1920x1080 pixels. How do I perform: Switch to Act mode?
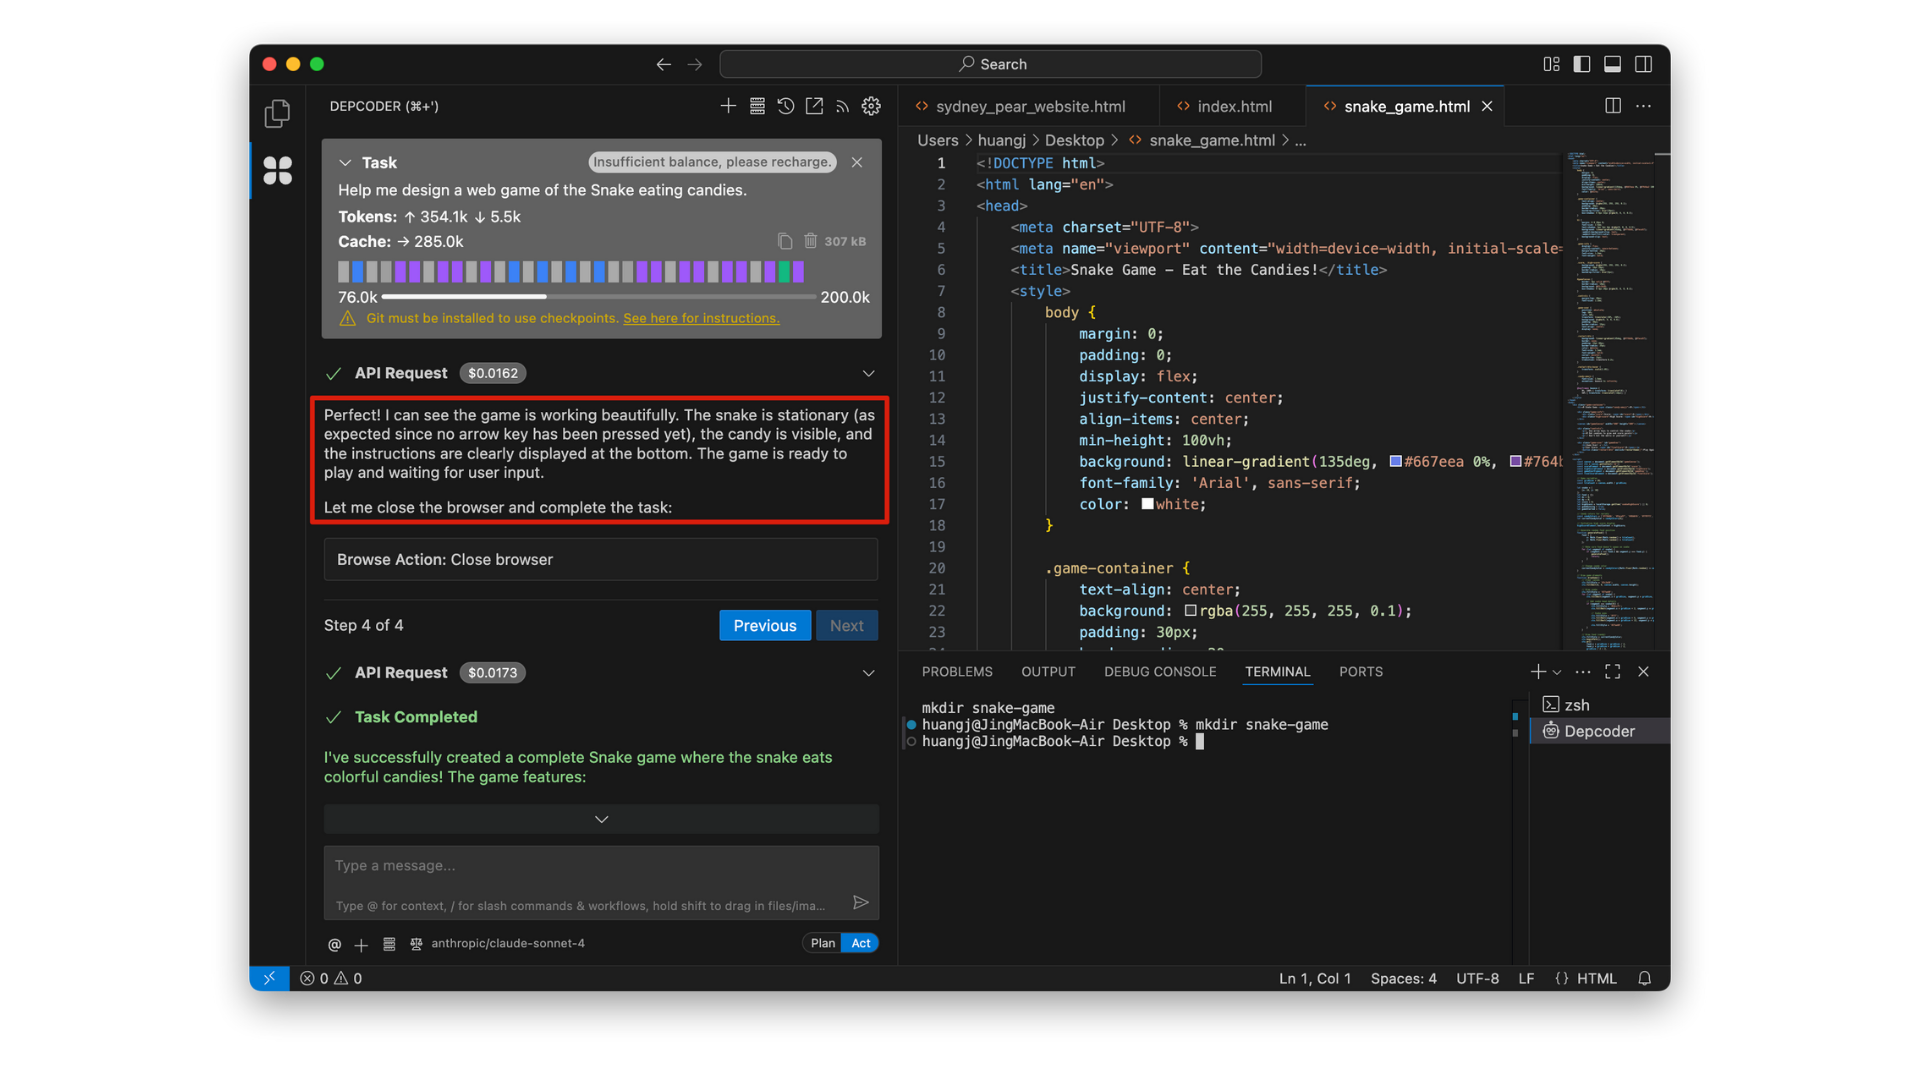(860, 943)
